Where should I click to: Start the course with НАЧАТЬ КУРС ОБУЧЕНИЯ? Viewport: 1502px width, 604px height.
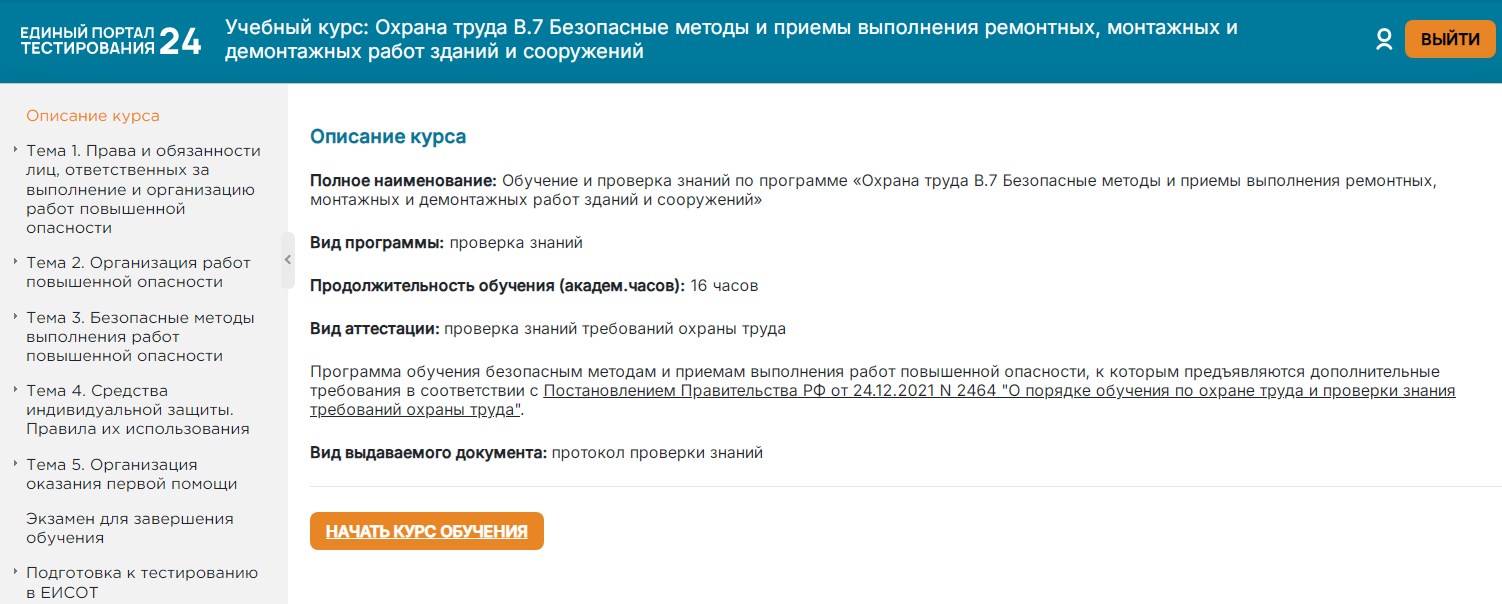pyautogui.click(x=426, y=531)
